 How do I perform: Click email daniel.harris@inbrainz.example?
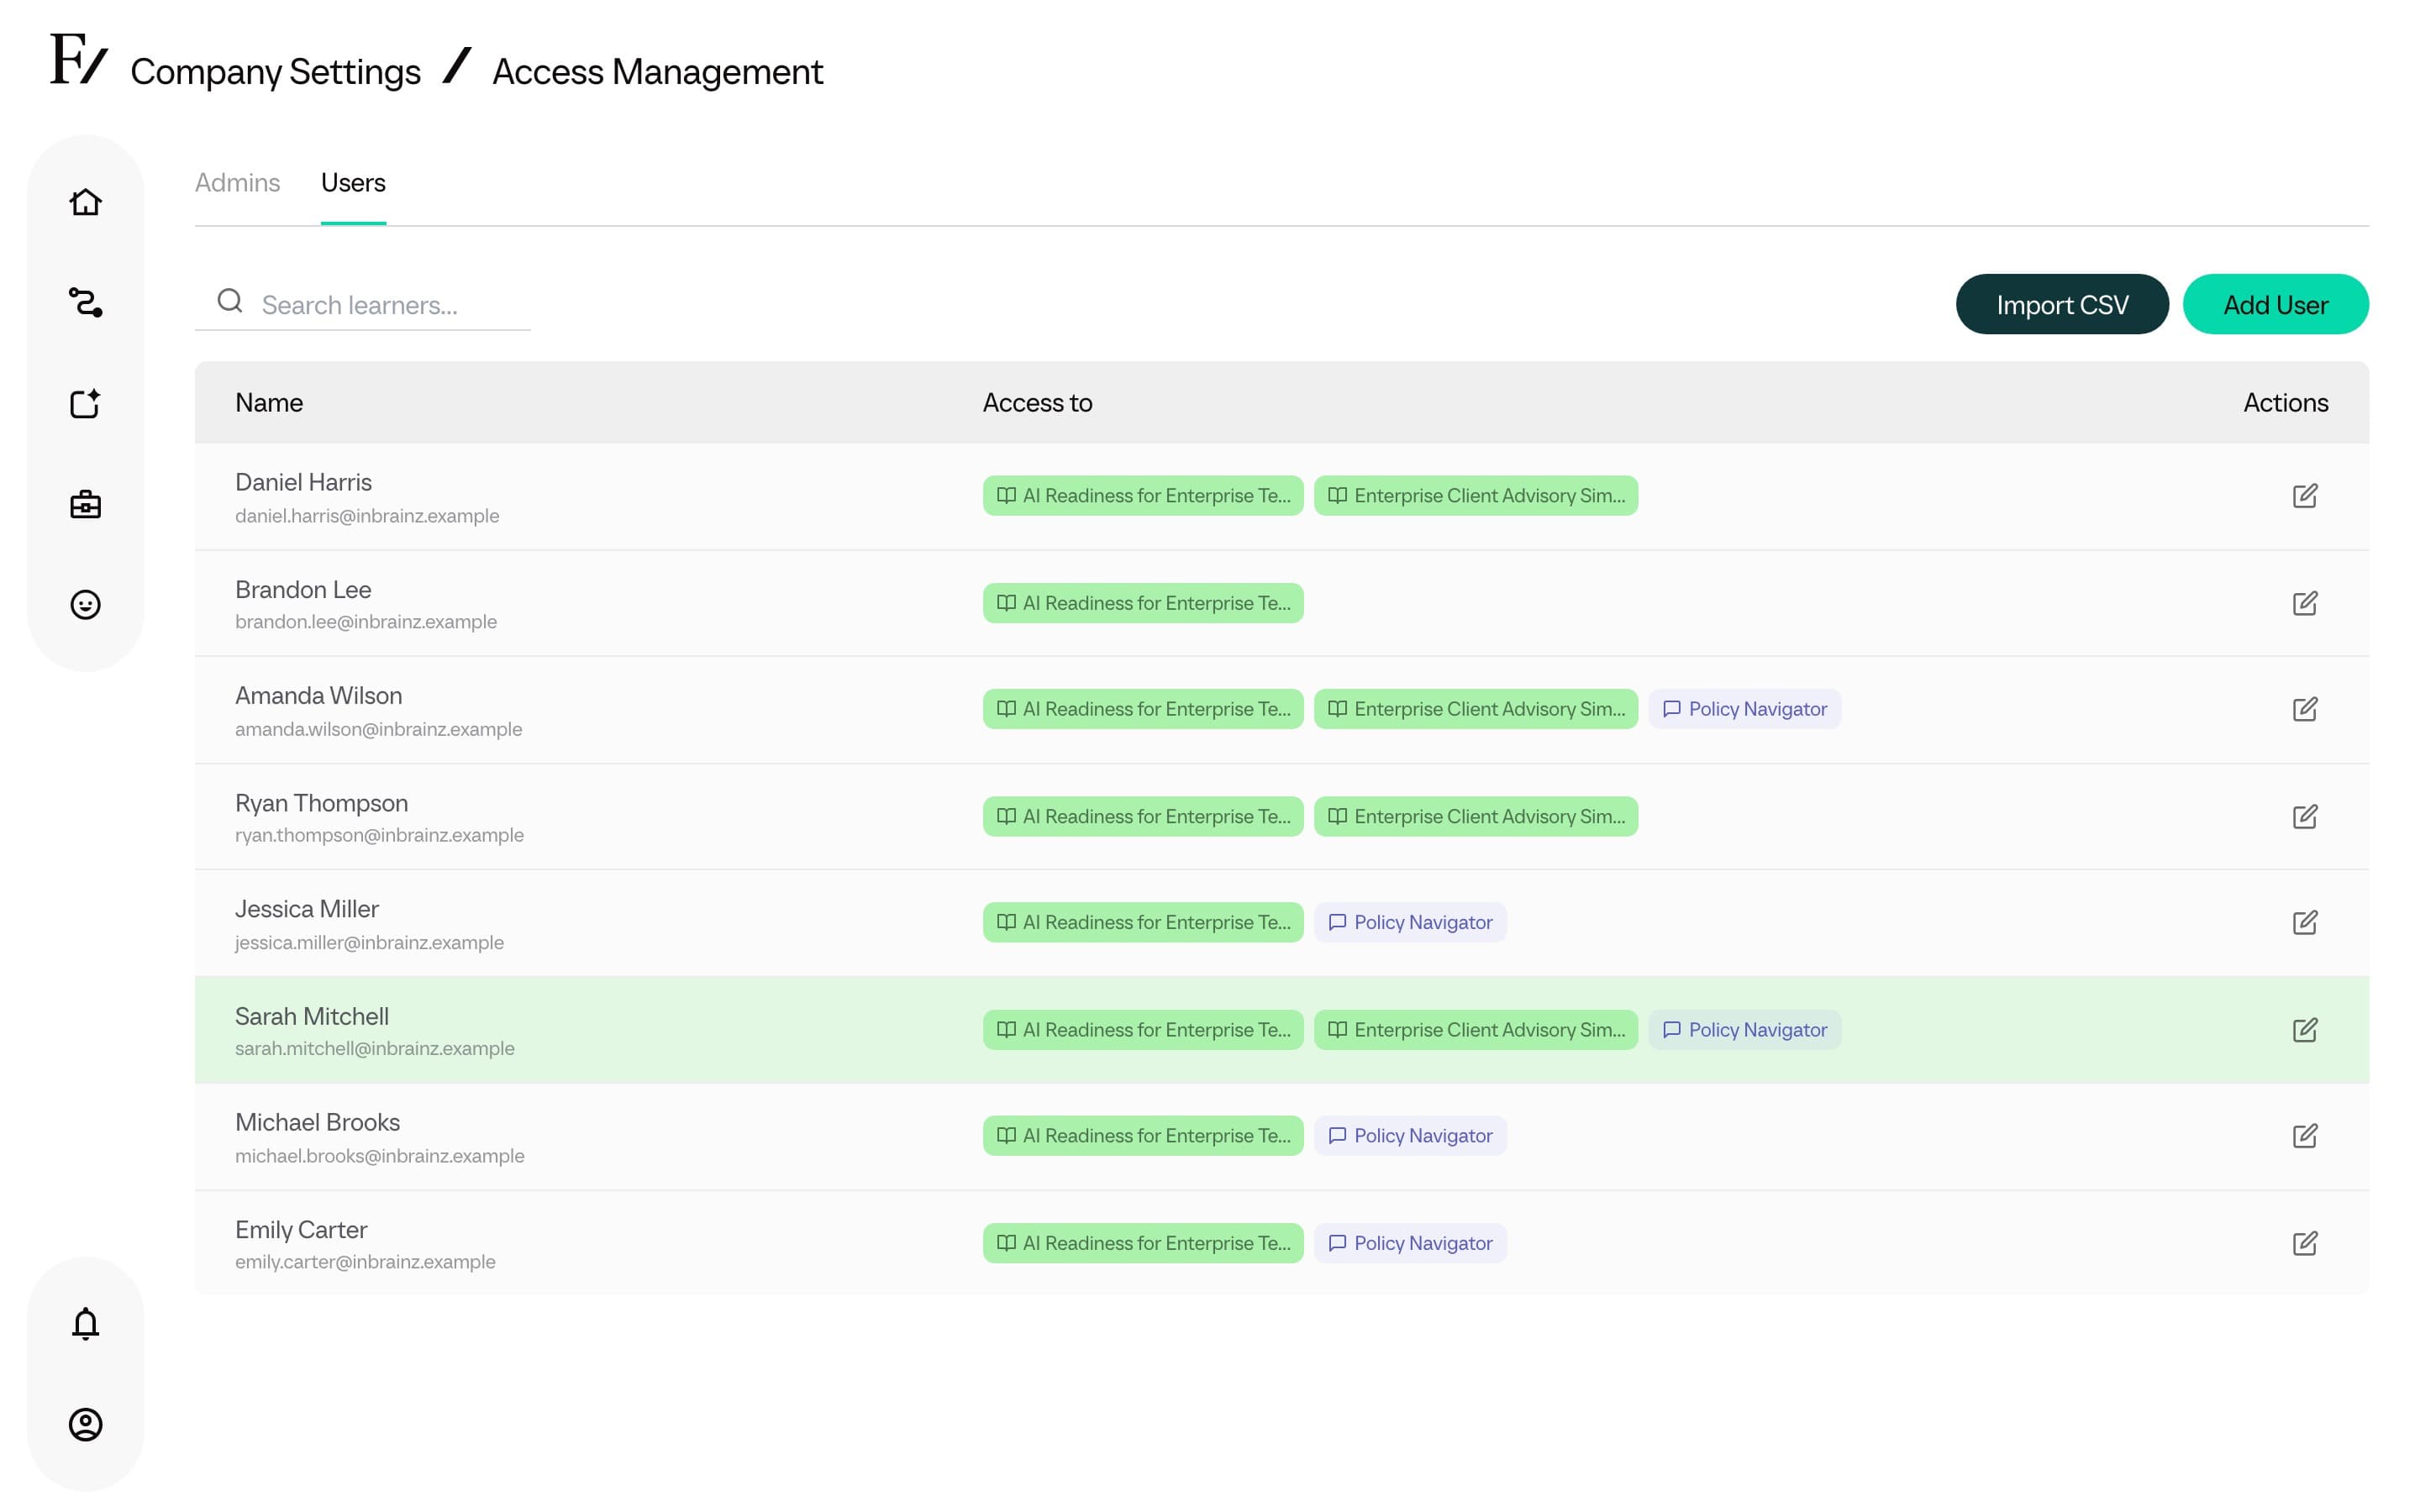click(367, 516)
